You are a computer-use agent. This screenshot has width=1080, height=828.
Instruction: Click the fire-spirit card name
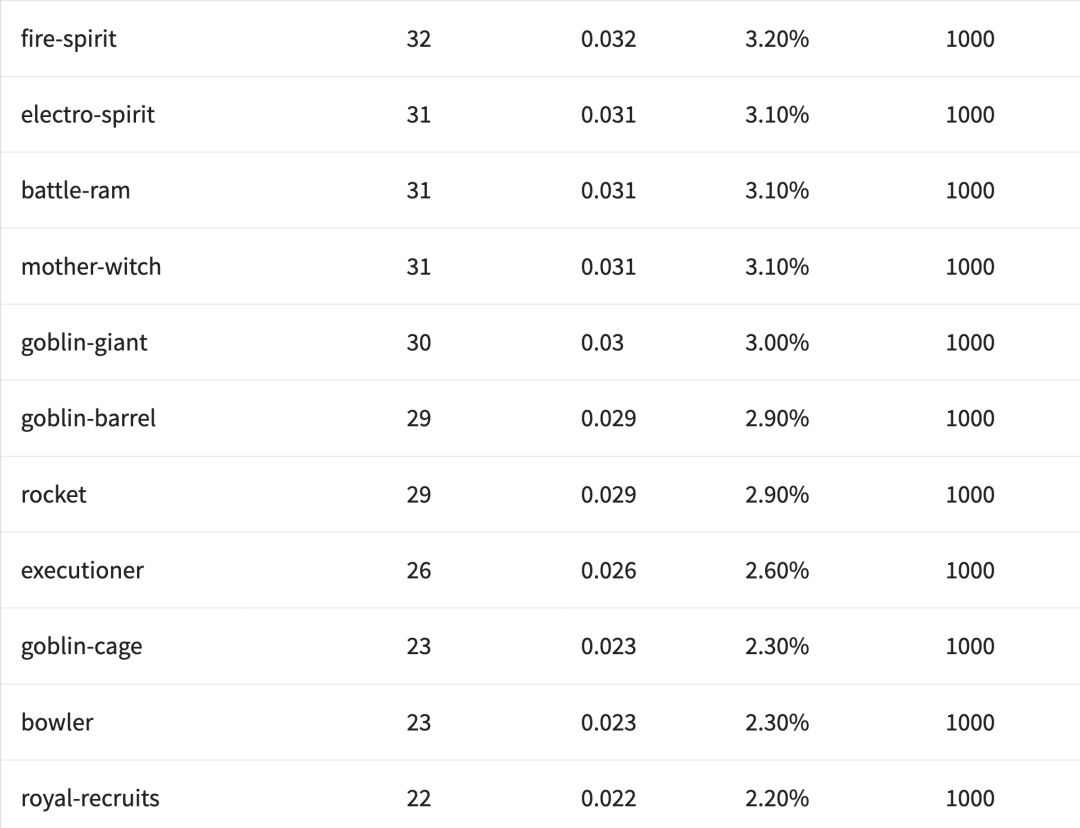coord(69,39)
